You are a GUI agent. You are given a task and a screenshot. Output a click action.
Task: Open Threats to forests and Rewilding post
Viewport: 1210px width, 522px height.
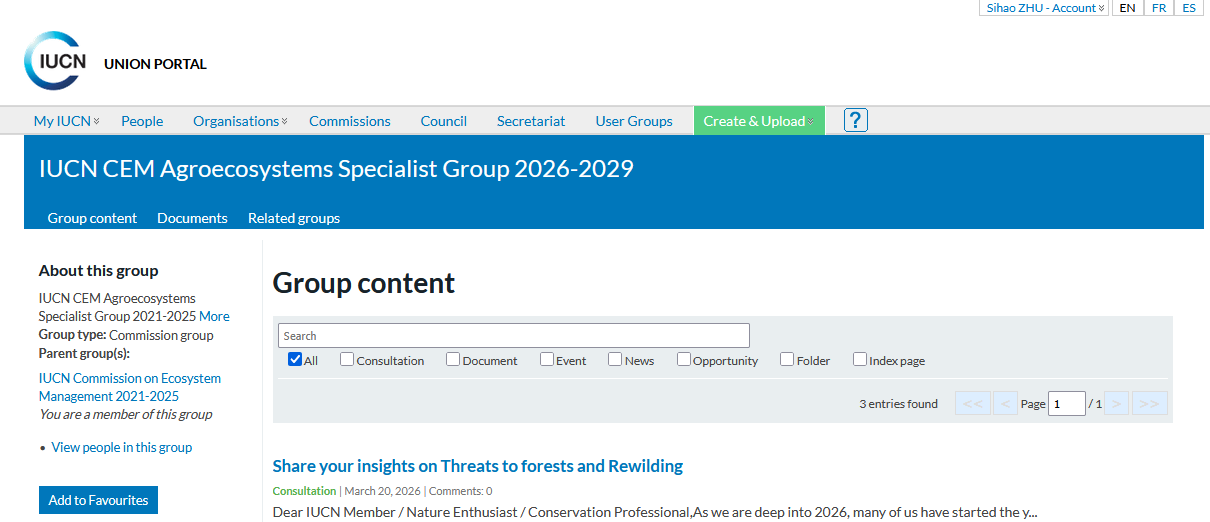478,466
